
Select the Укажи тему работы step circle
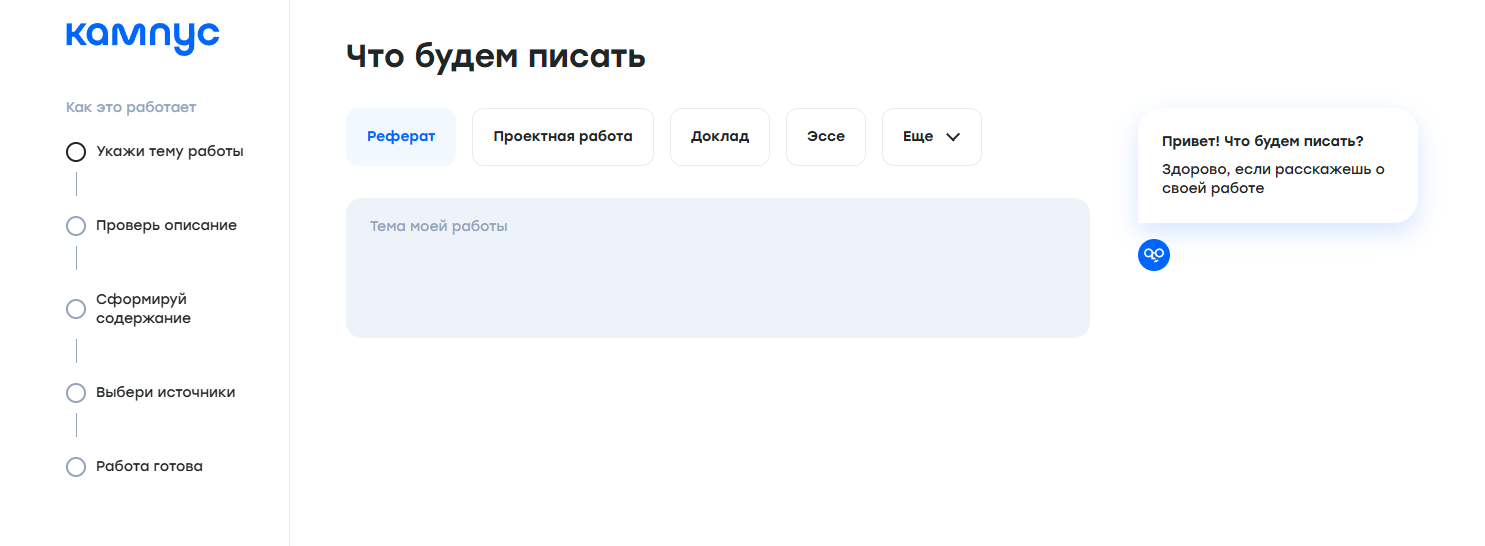[x=76, y=152]
